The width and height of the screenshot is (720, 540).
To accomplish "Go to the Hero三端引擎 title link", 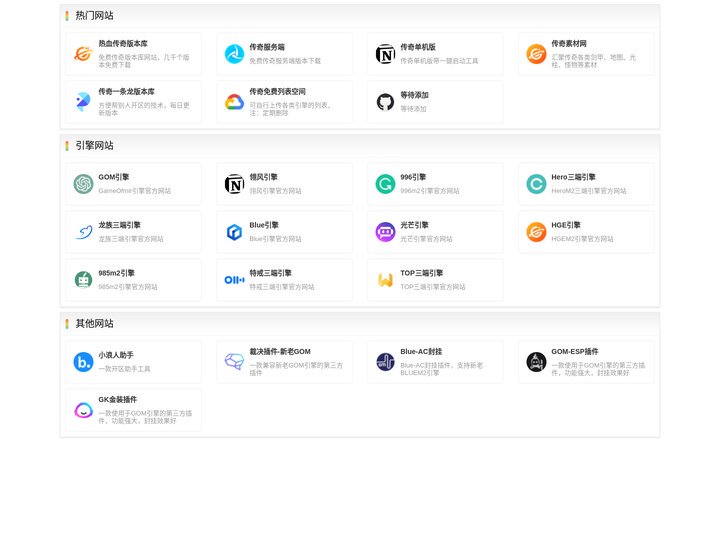I will coord(573,177).
